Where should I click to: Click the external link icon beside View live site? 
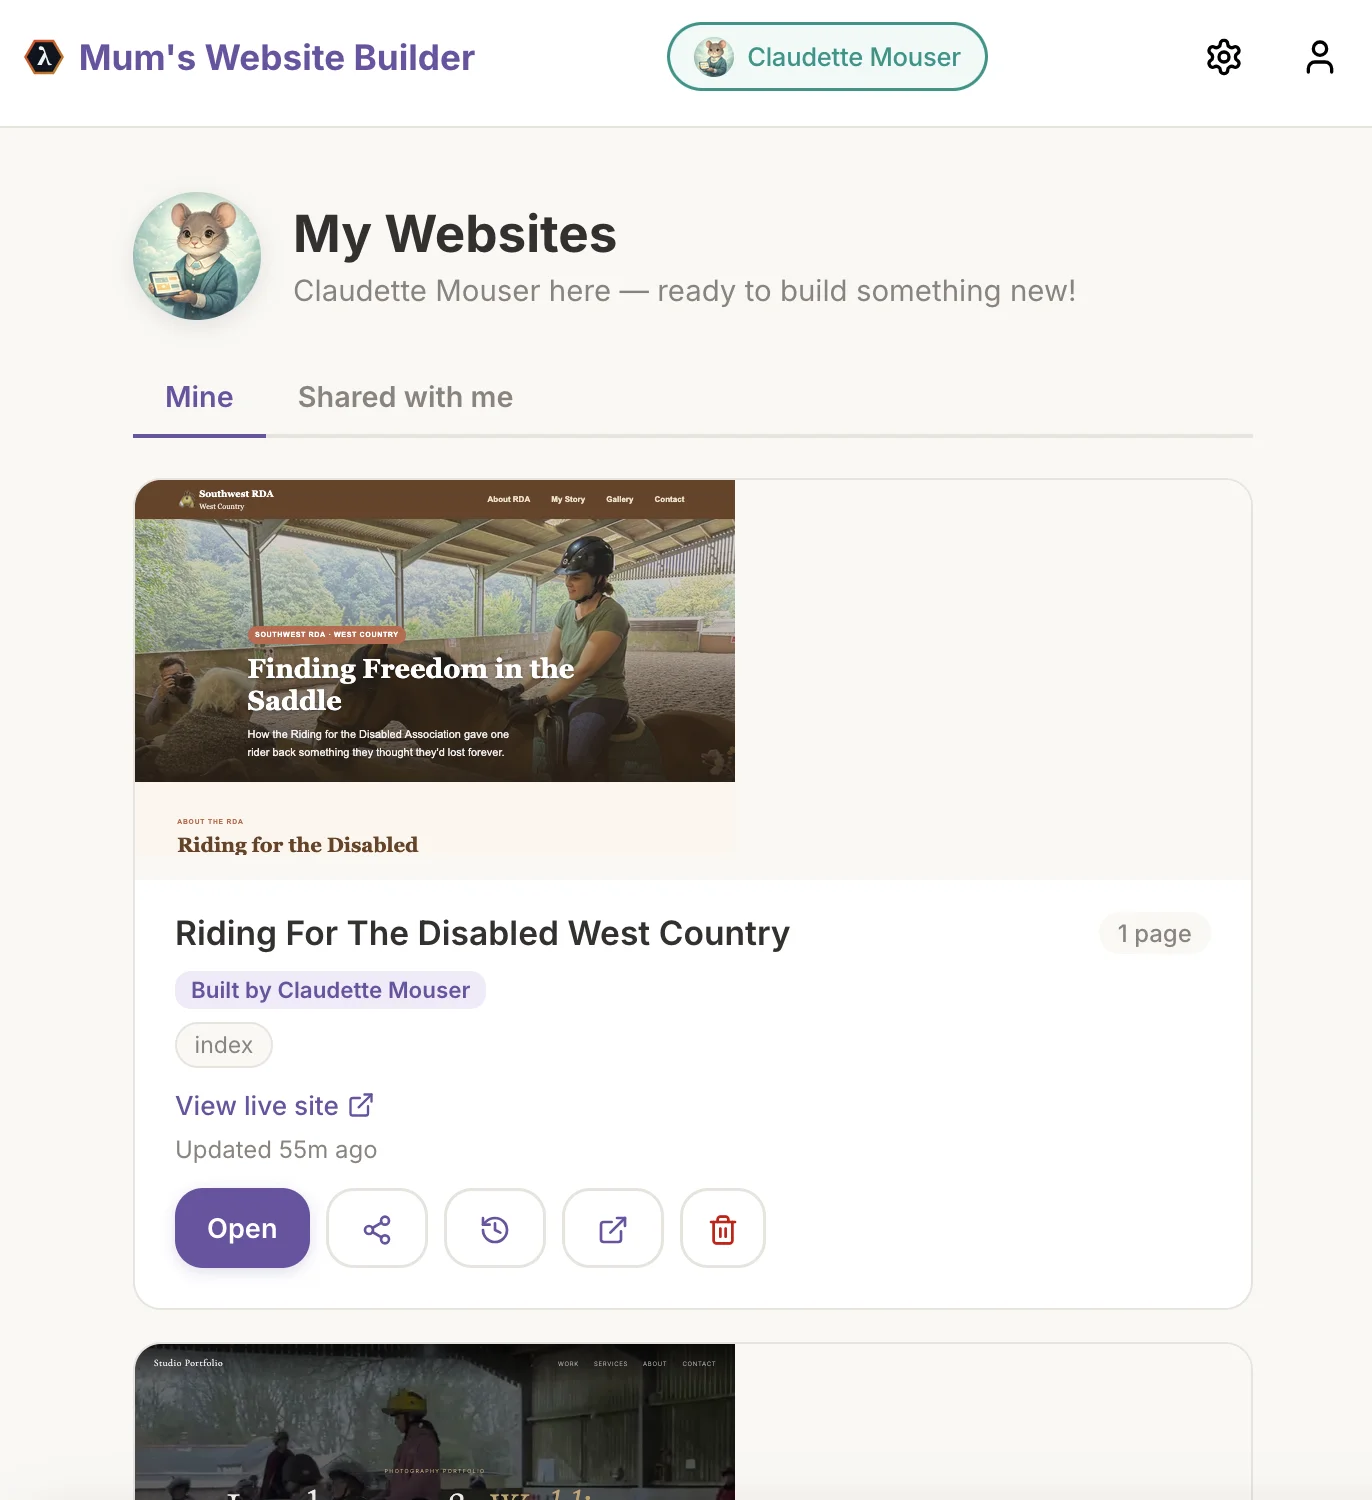pyautogui.click(x=360, y=1105)
